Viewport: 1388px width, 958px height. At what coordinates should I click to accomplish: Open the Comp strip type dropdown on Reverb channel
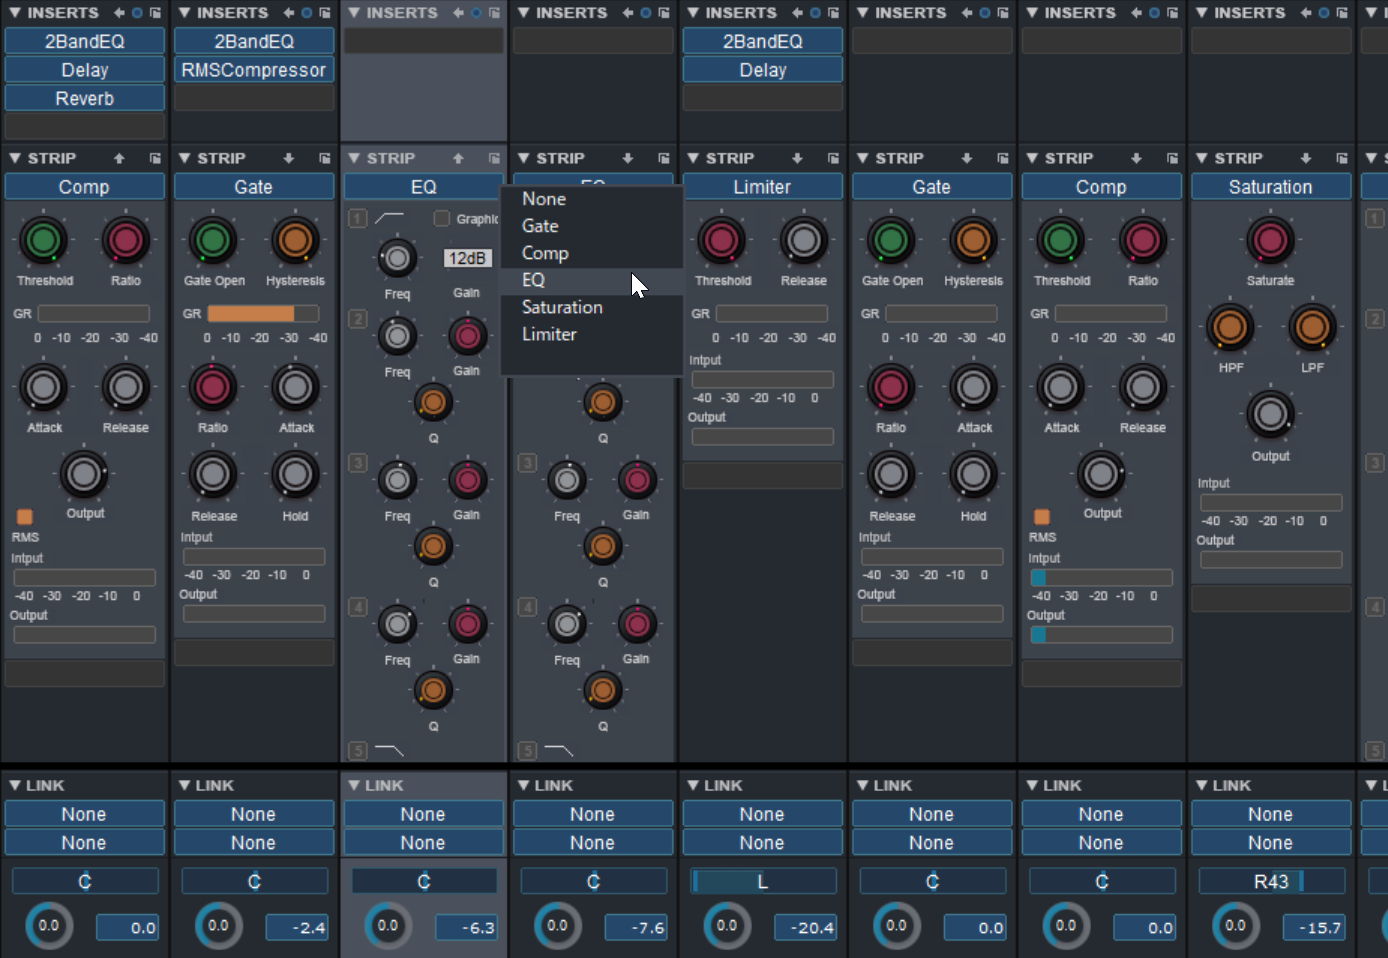84,187
